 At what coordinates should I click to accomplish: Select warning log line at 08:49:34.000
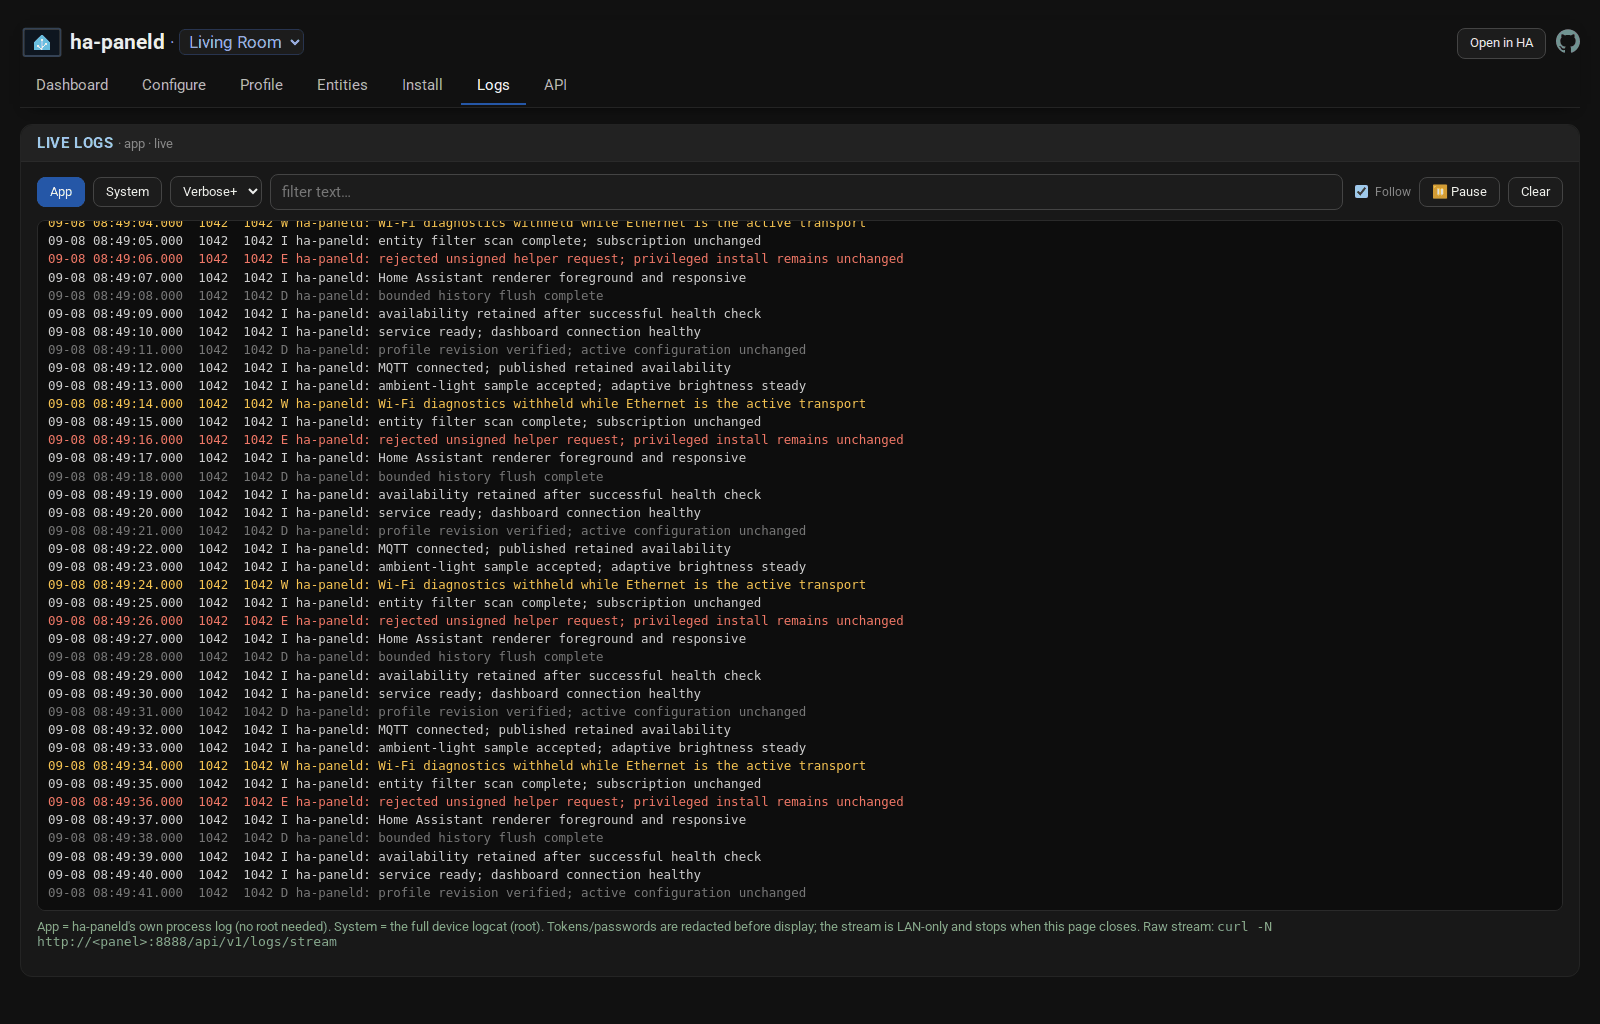tap(457, 766)
